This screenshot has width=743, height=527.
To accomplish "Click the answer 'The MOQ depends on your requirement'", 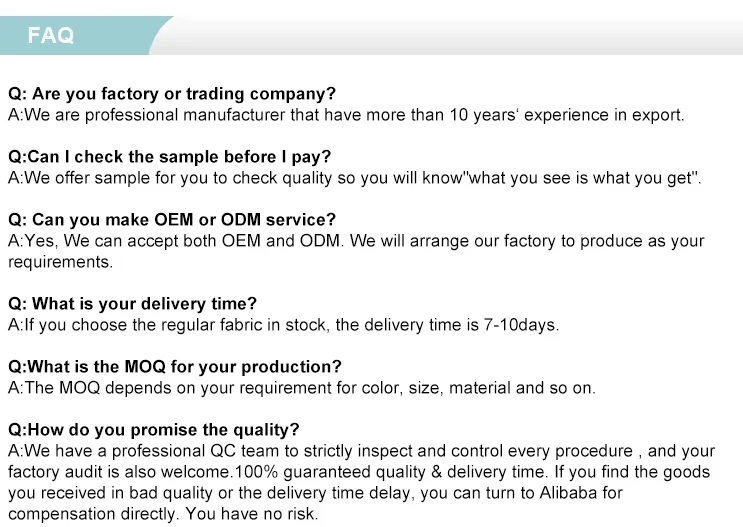I will tap(200, 388).
